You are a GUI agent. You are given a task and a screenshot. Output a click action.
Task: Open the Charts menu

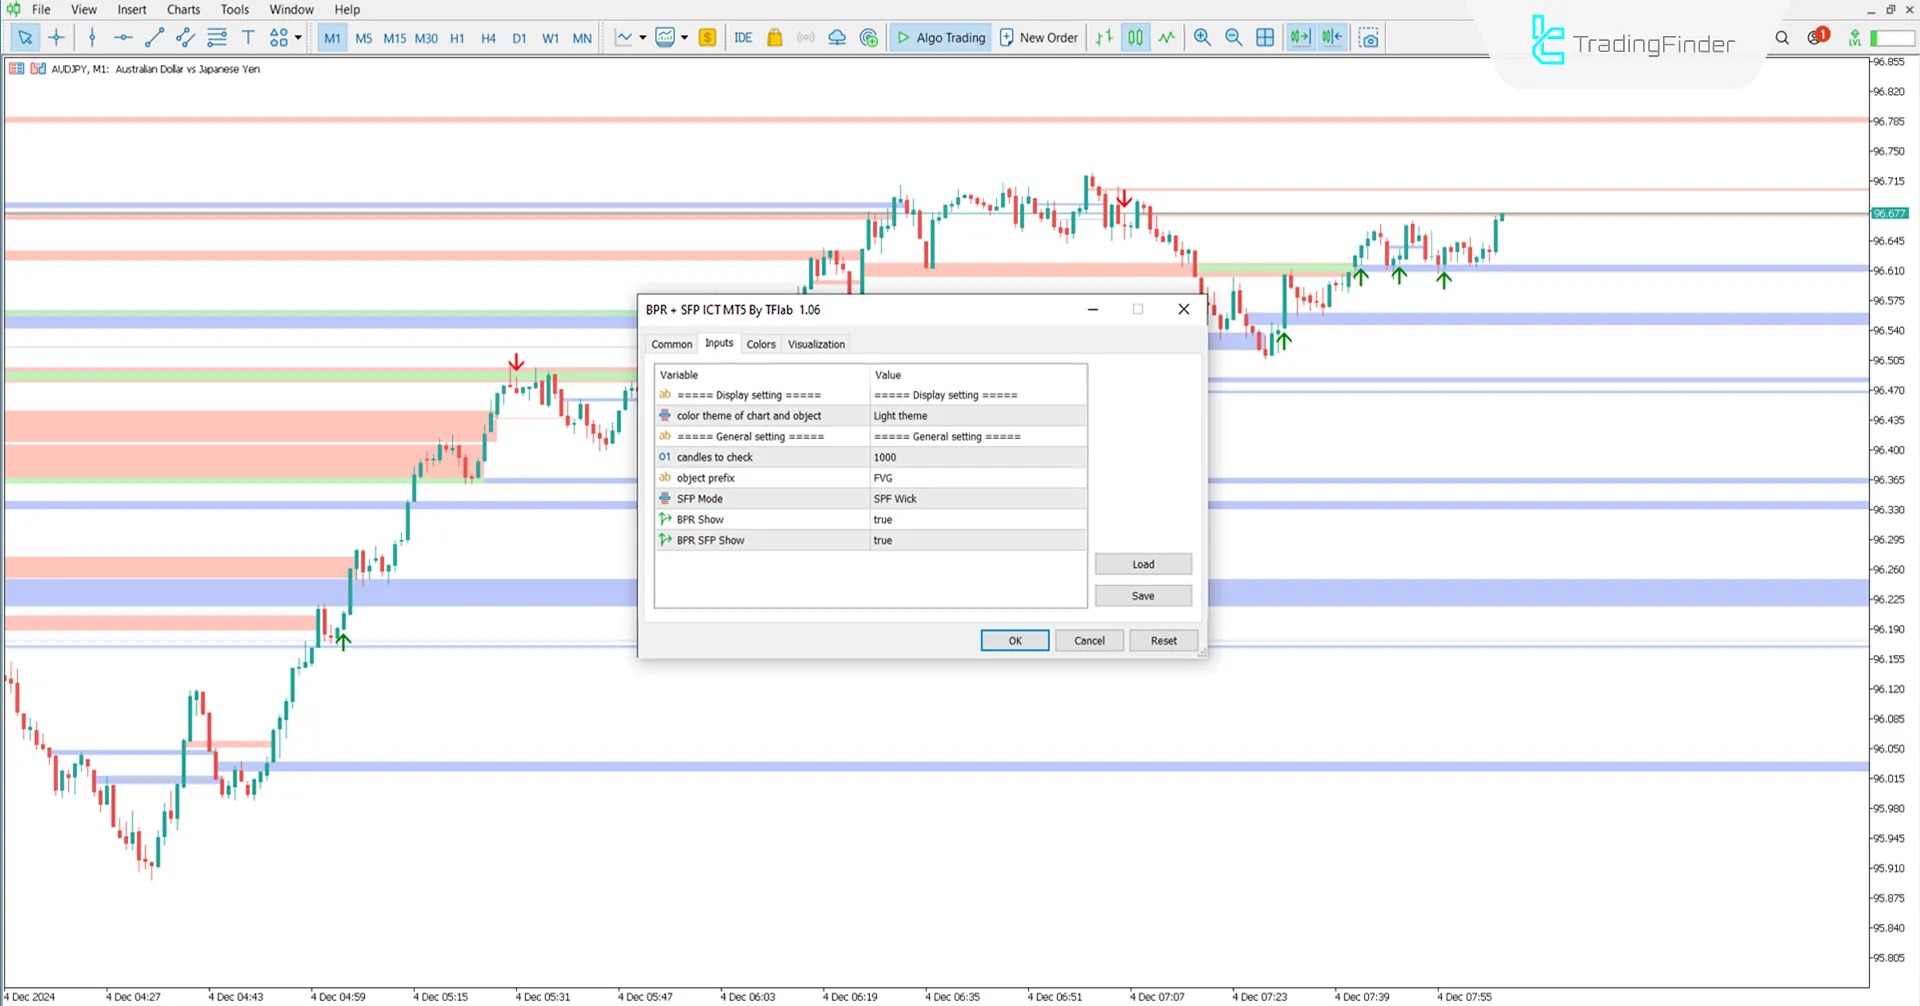click(183, 10)
